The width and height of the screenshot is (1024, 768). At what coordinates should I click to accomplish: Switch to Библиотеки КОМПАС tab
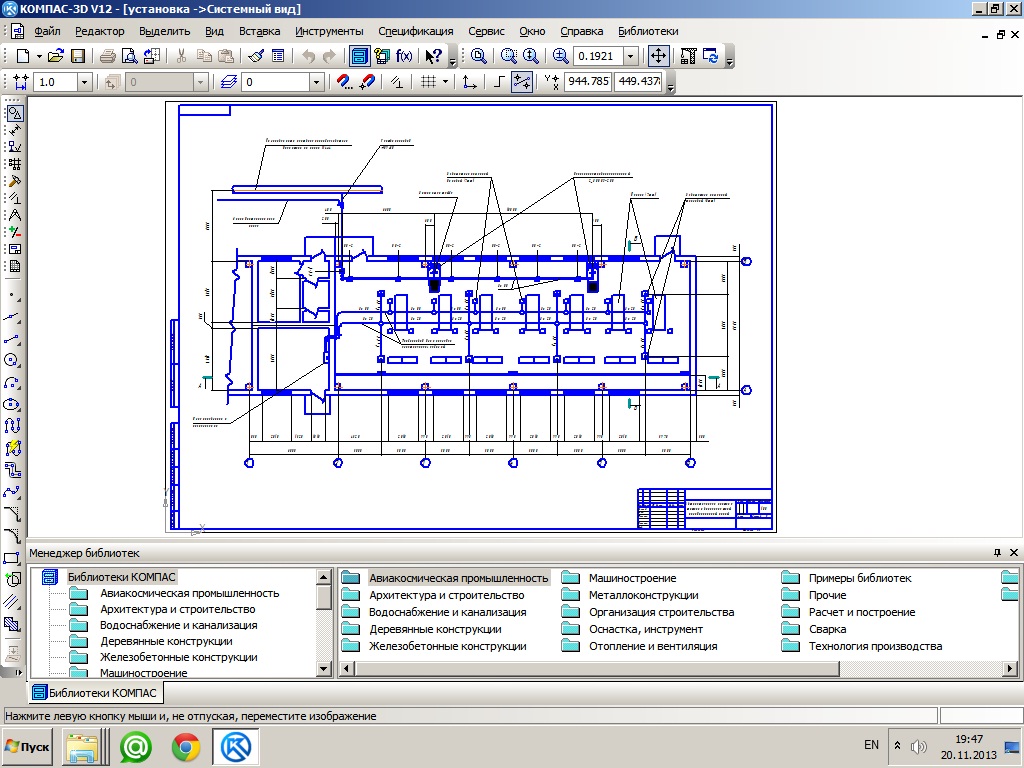coord(95,693)
